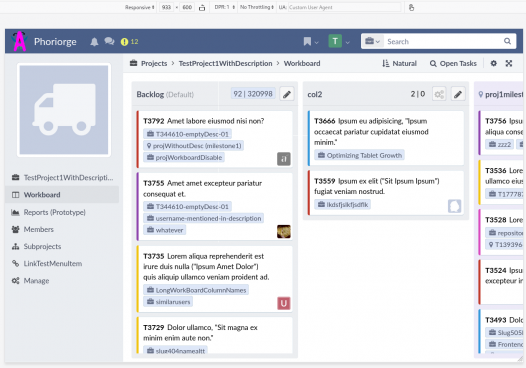The width and height of the screenshot is (526, 368).
Task: Open the similarusers project tag
Action: point(168,302)
